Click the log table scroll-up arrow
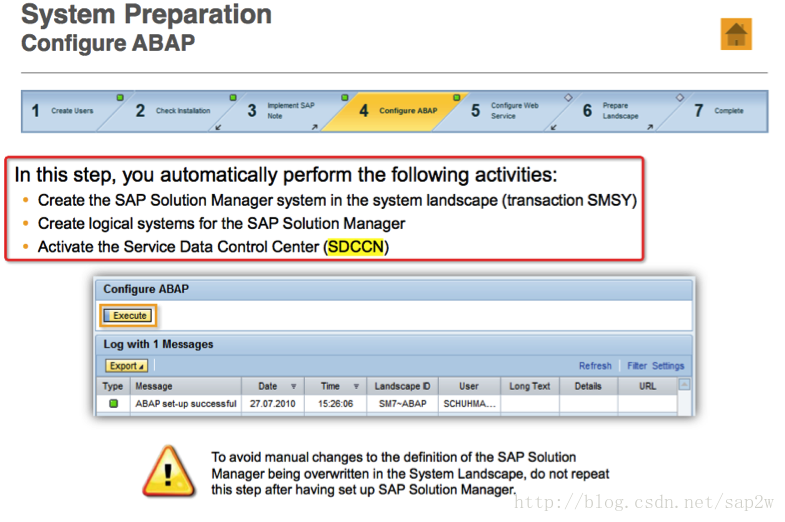The height and width of the screenshot is (522, 785). point(684,384)
